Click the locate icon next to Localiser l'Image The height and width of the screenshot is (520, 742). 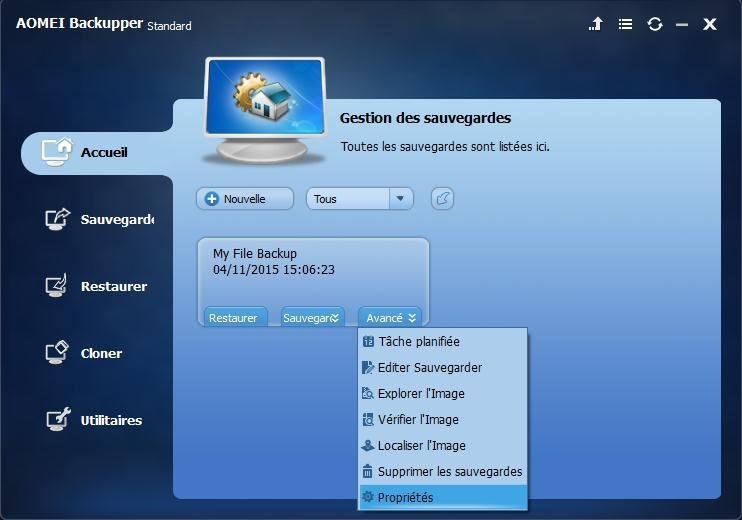point(368,446)
